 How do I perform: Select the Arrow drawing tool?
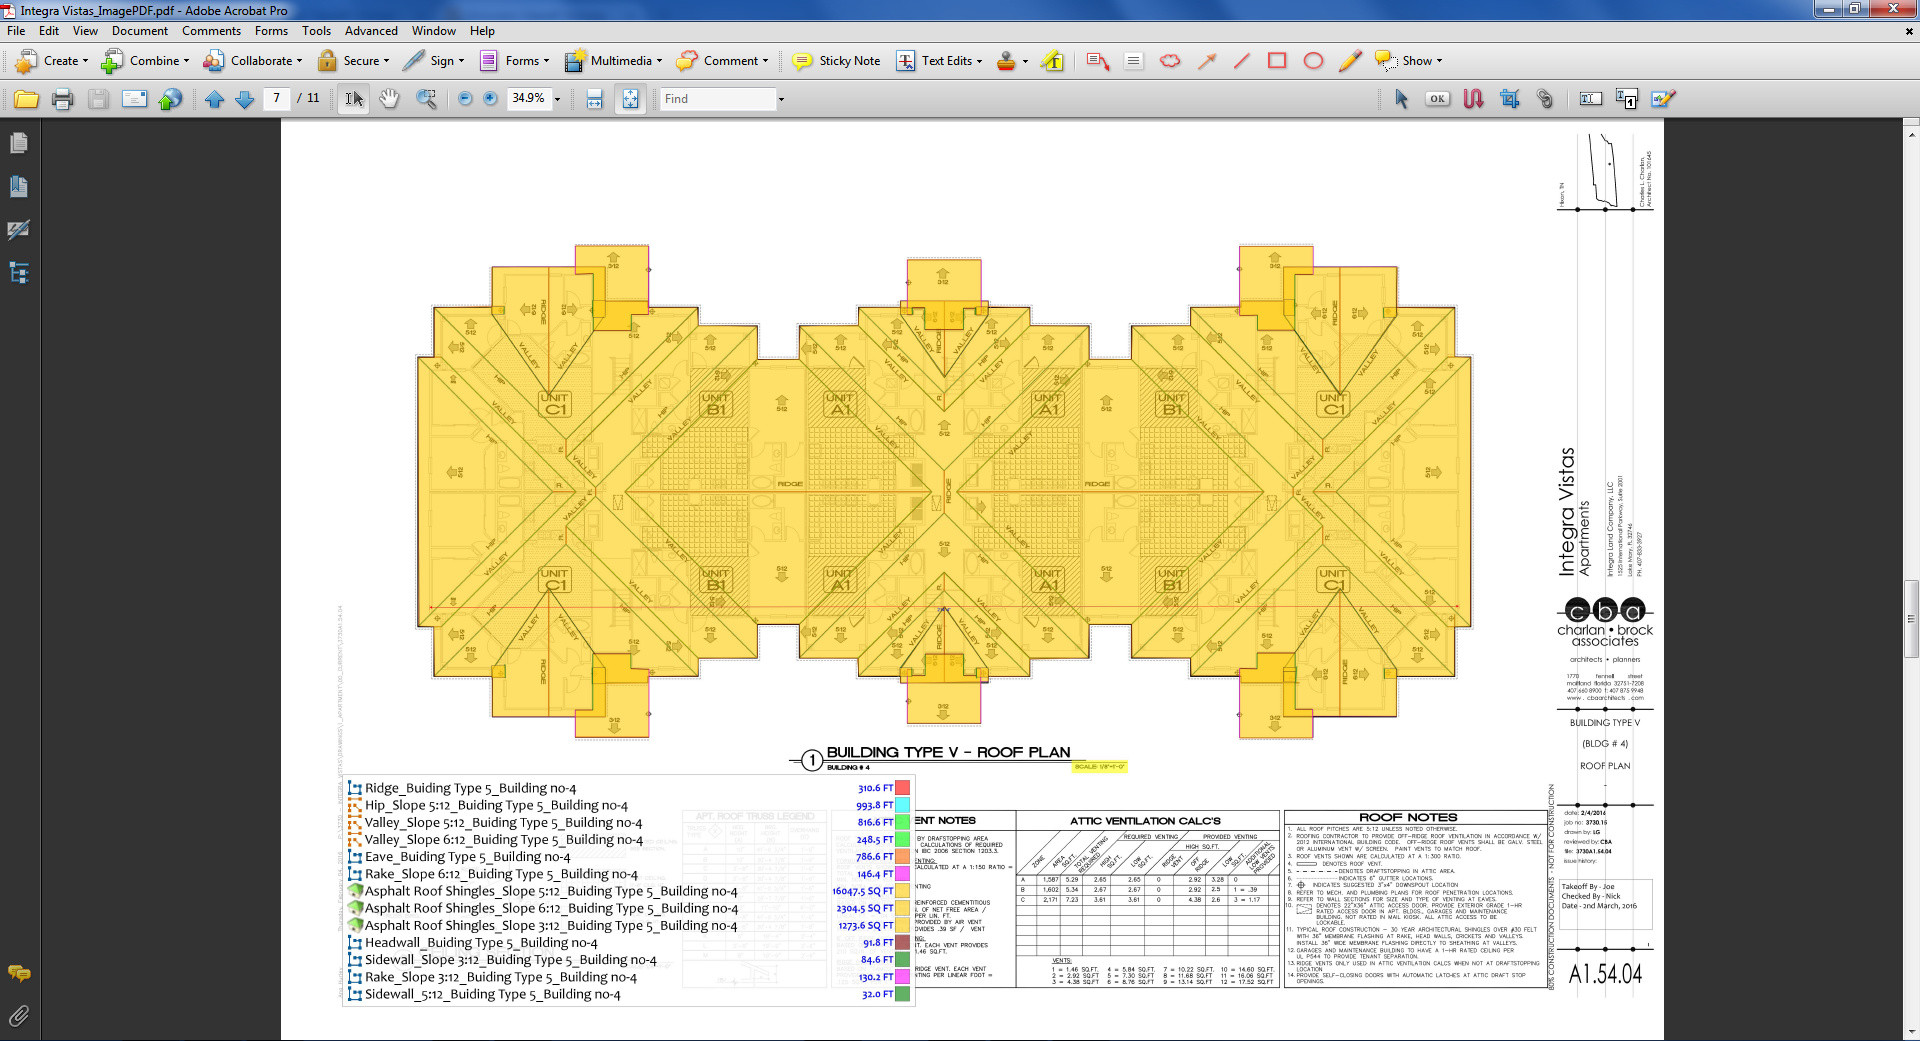tap(1207, 61)
